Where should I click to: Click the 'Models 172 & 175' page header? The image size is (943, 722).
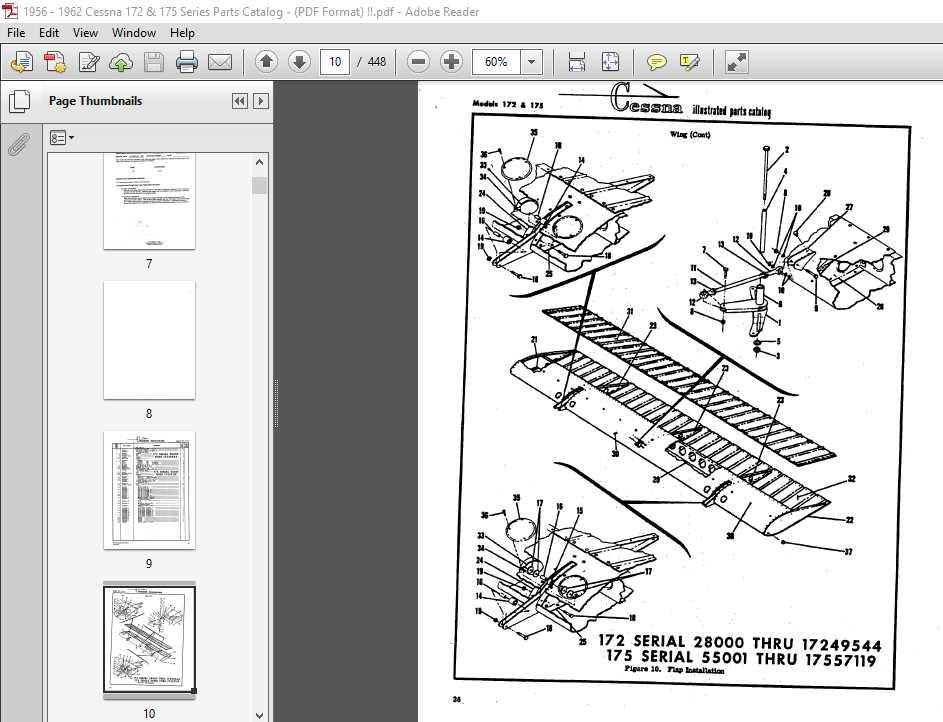coord(508,104)
